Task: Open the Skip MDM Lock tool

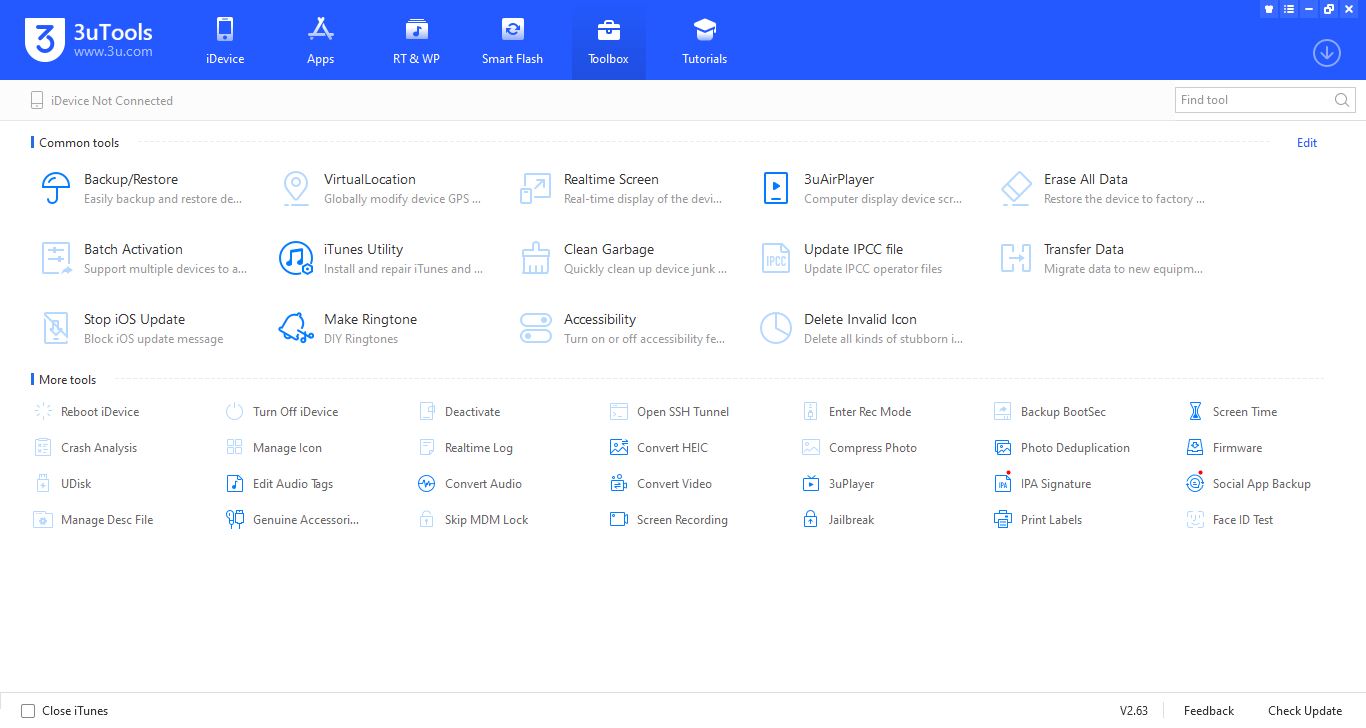Action: click(473, 520)
